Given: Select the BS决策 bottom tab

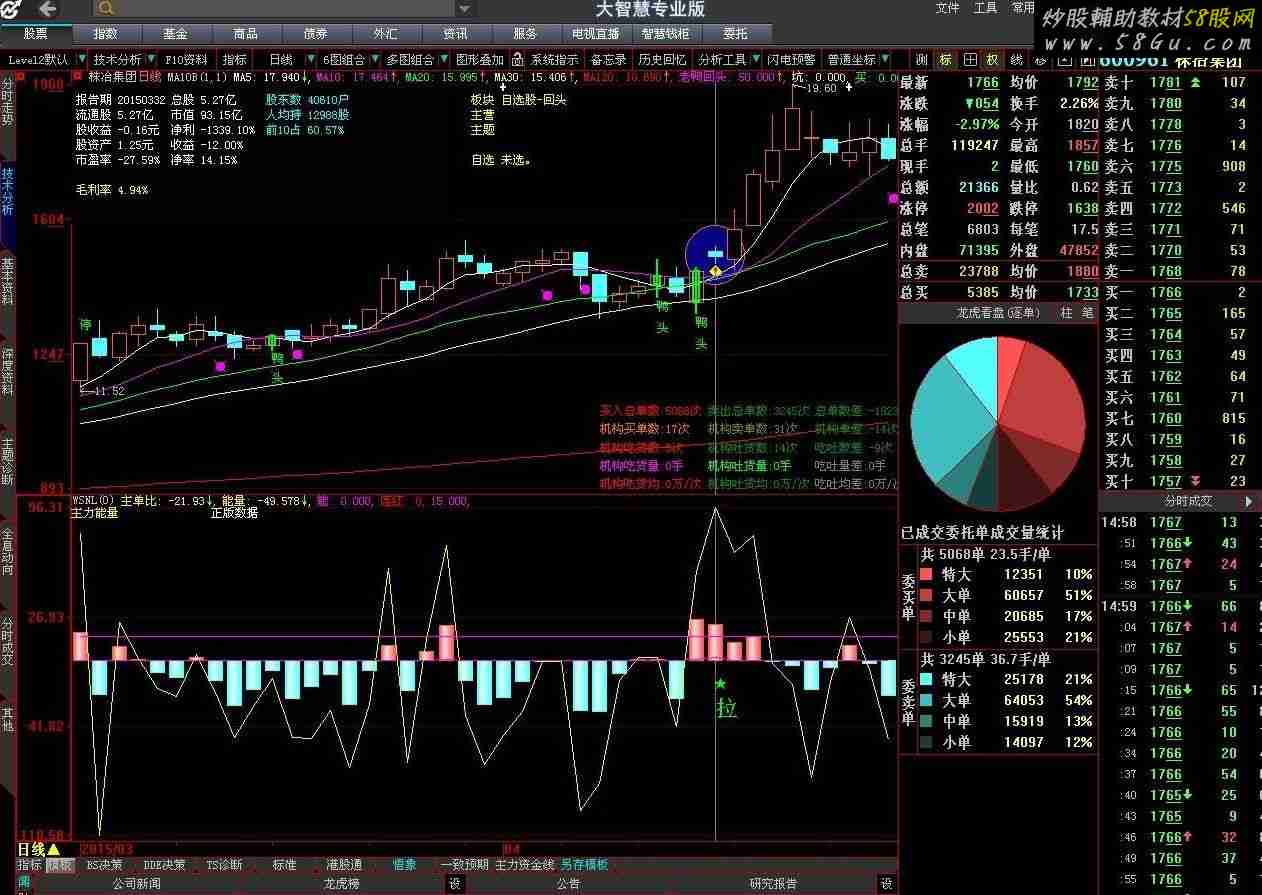Looking at the screenshot, I should pos(105,865).
